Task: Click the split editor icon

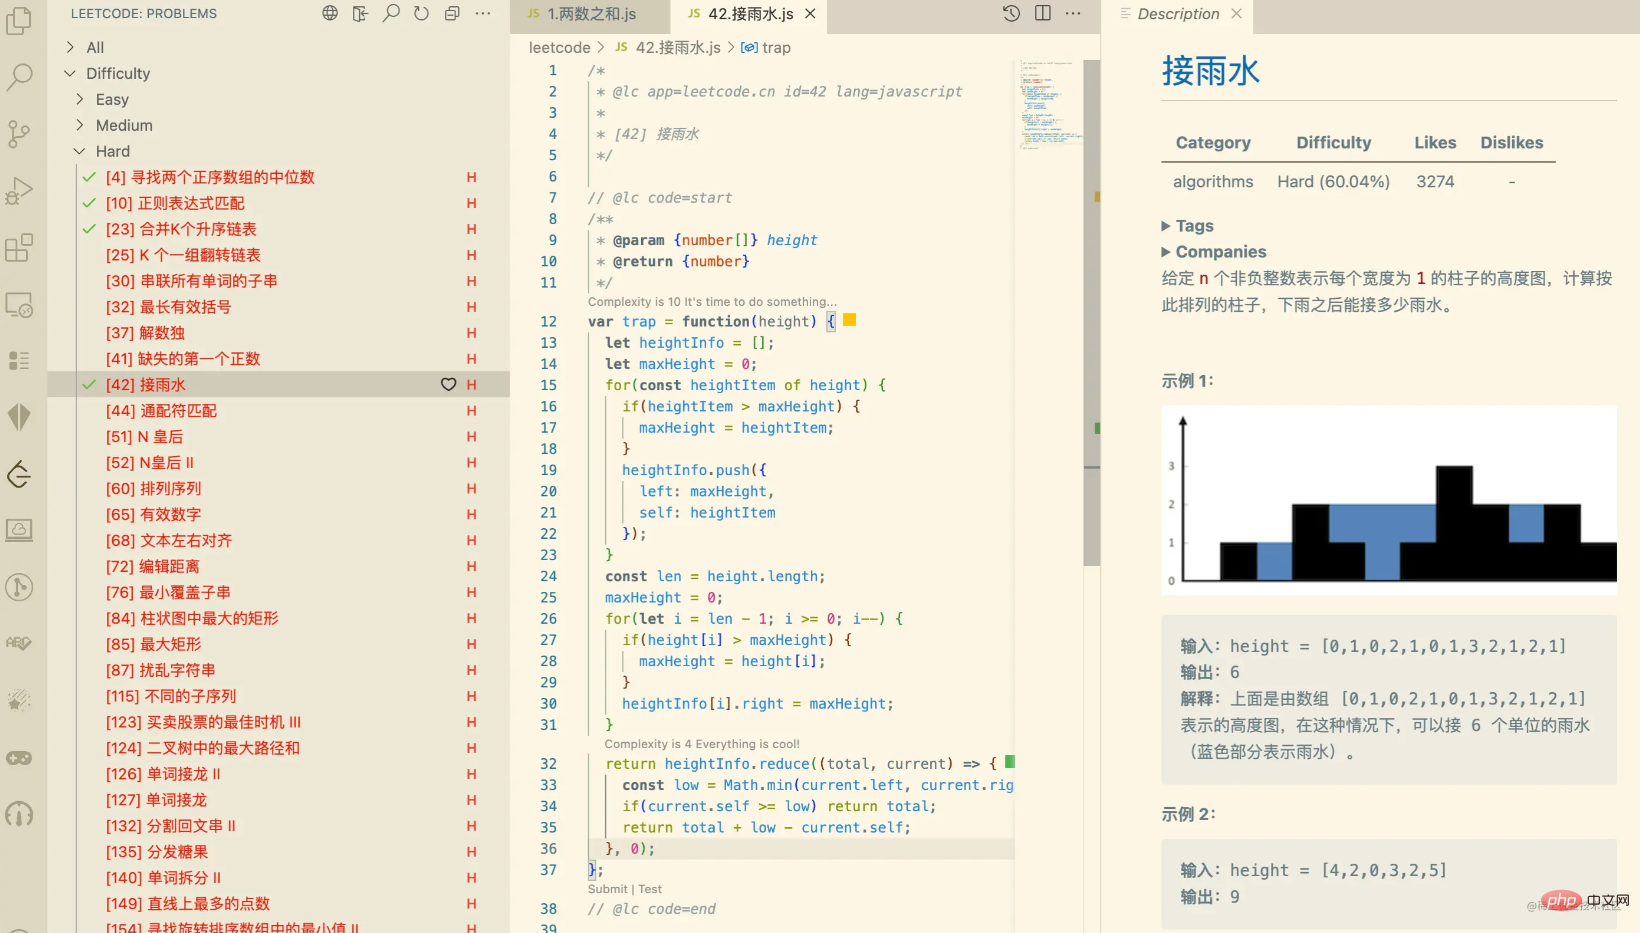Action: [1042, 13]
